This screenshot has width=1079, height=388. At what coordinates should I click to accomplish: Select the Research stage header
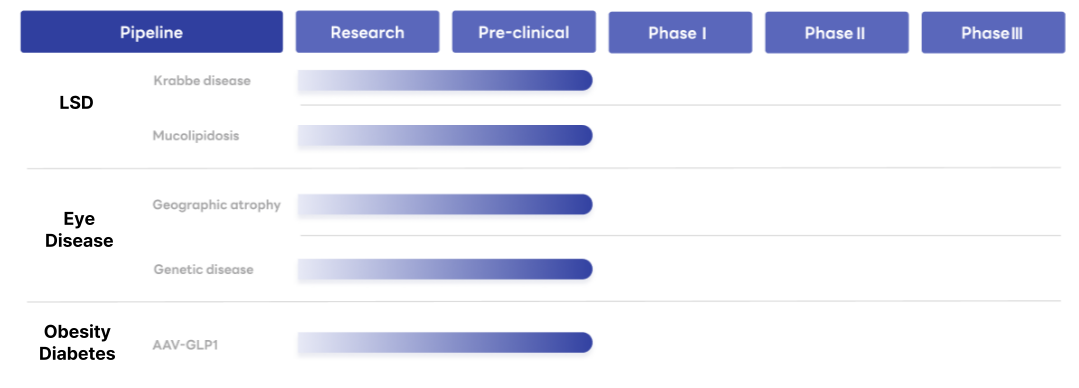(367, 32)
